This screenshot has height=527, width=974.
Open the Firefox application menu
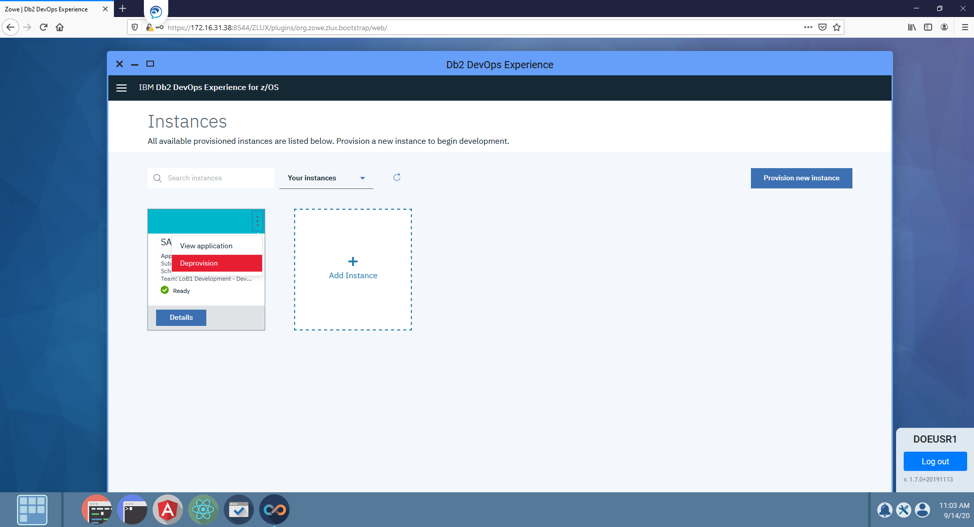pyautogui.click(x=965, y=27)
